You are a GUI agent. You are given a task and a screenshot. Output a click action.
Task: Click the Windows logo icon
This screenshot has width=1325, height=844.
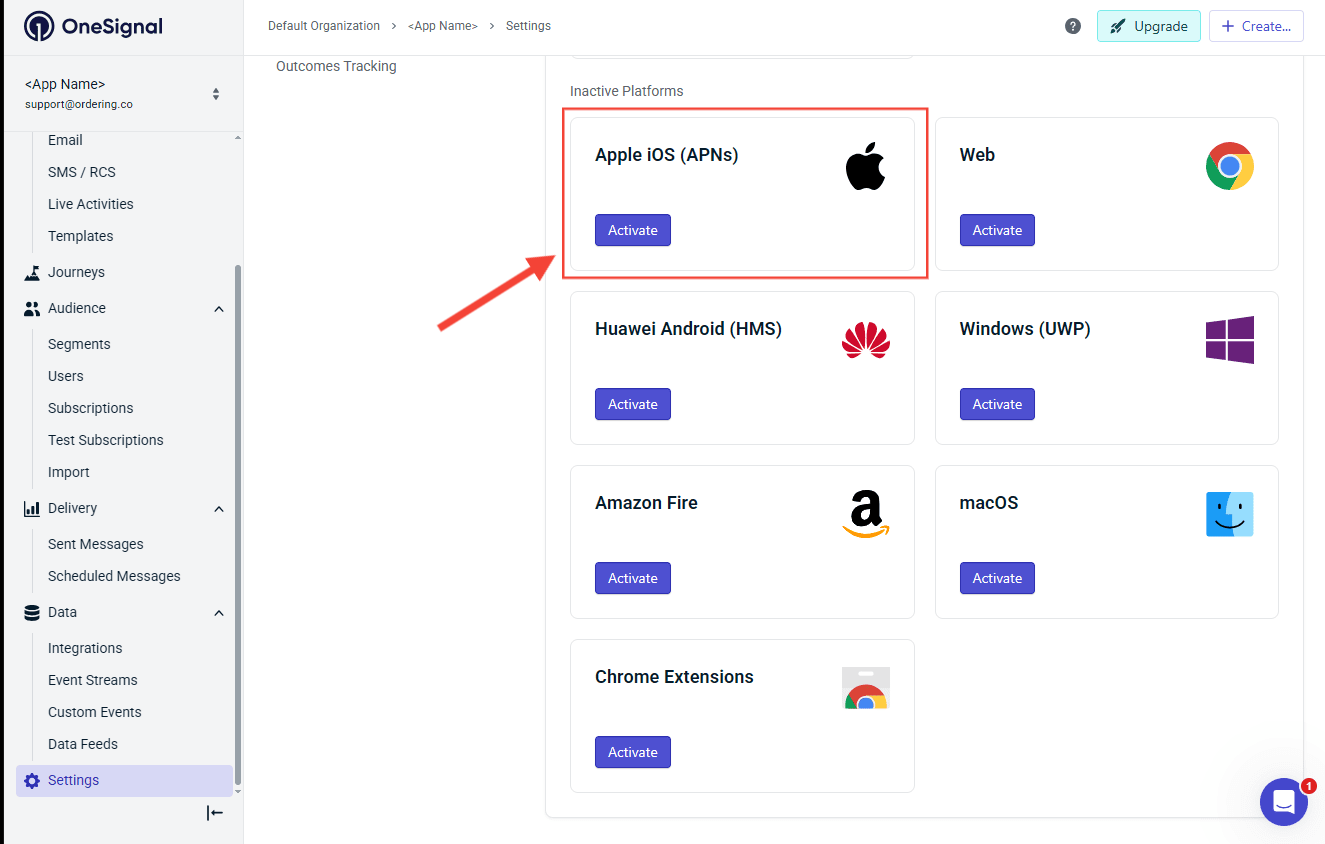1230,340
